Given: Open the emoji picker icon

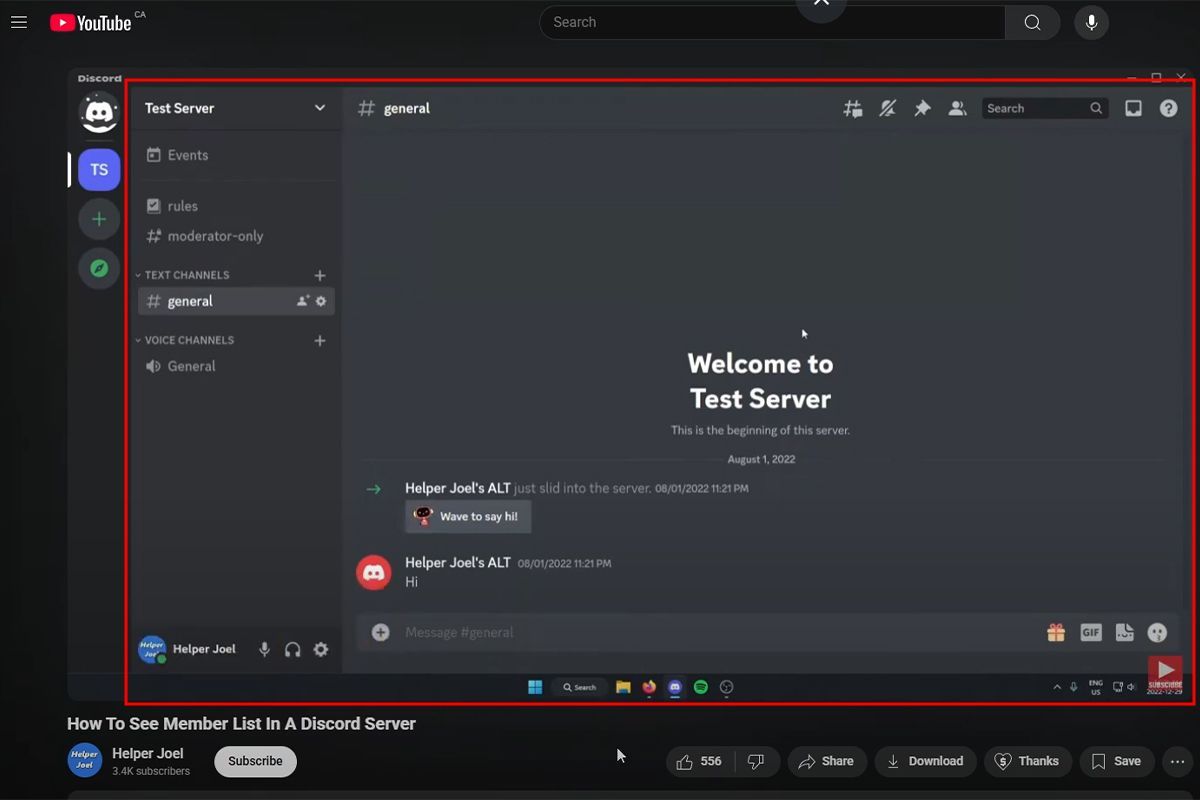Looking at the screenshot, I should point(1158,632).
